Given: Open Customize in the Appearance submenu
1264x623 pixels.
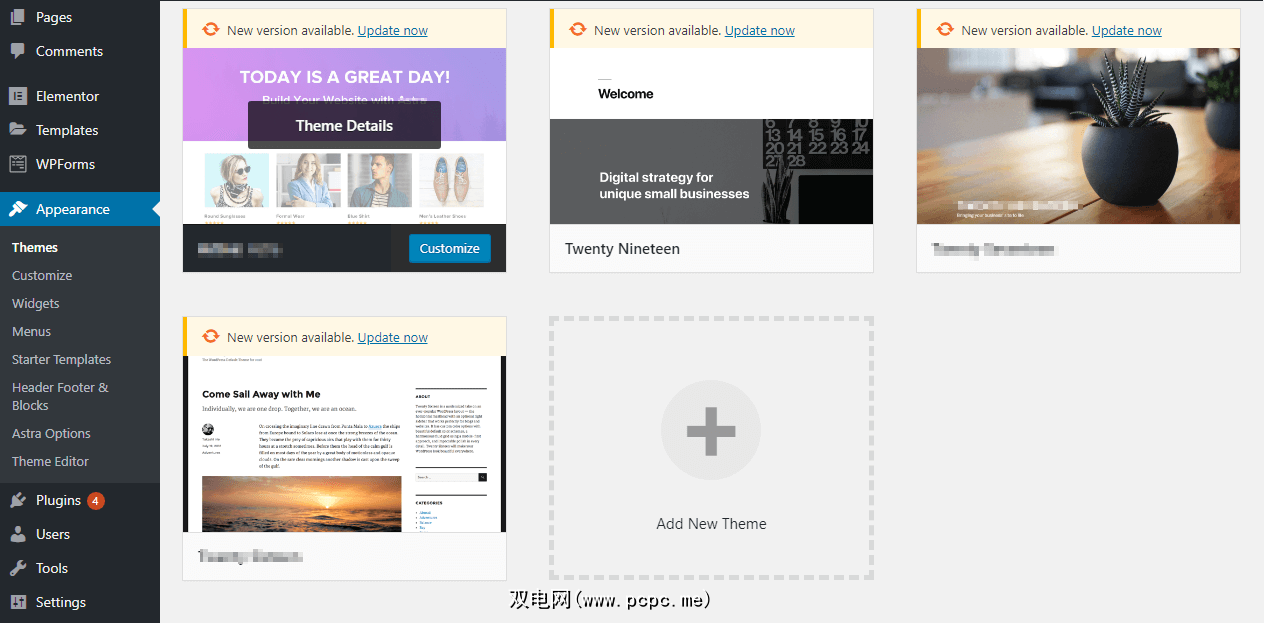Looking at the screenshot, I should [42, 275].
